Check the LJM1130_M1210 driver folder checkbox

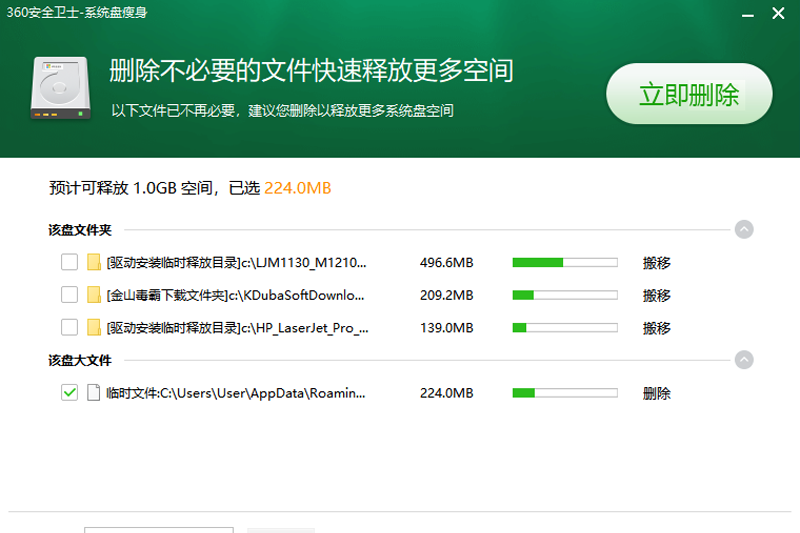point(69,262)
